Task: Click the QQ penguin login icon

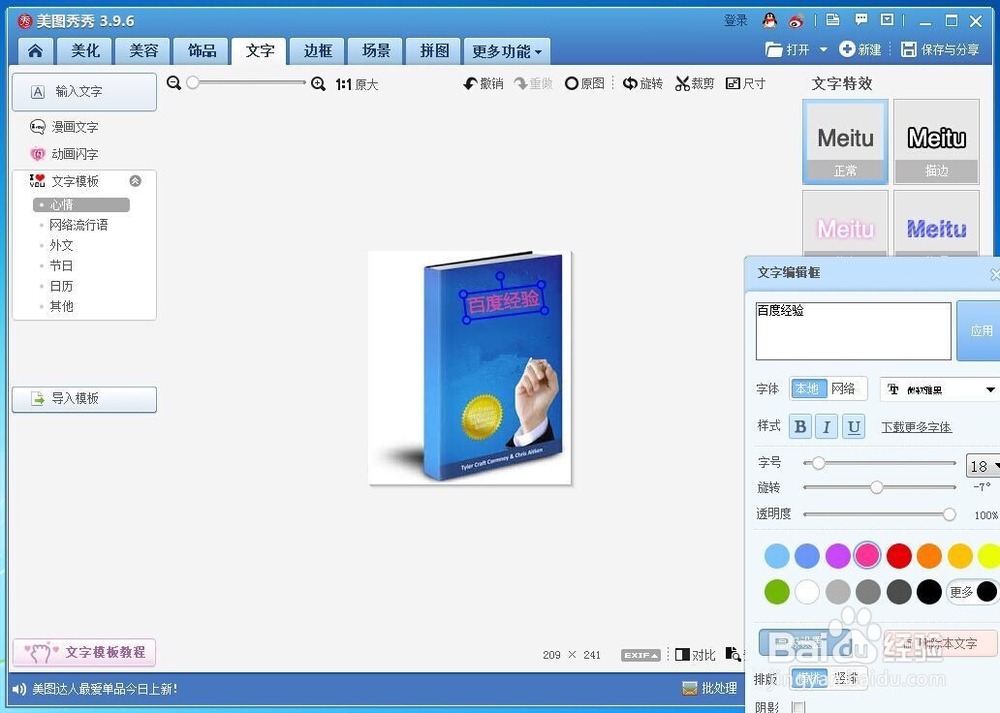Action: coord(770,21)
